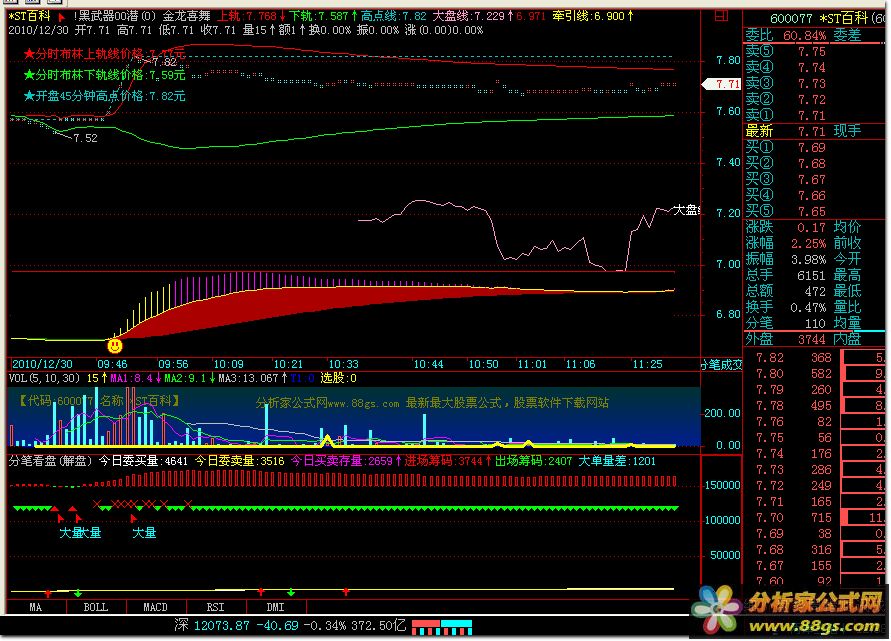The width and height of the screenshot is (891, 641).
Task: Select the RSI indicator tab
Action: (x=215, y=607)
